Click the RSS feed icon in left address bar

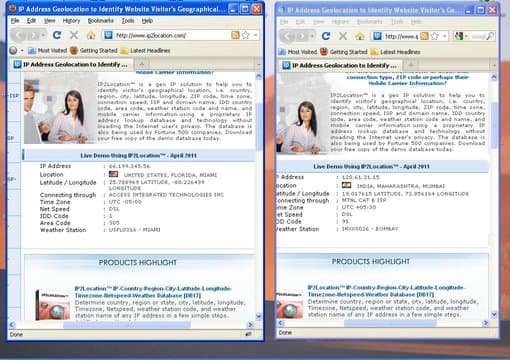(235, 35)
